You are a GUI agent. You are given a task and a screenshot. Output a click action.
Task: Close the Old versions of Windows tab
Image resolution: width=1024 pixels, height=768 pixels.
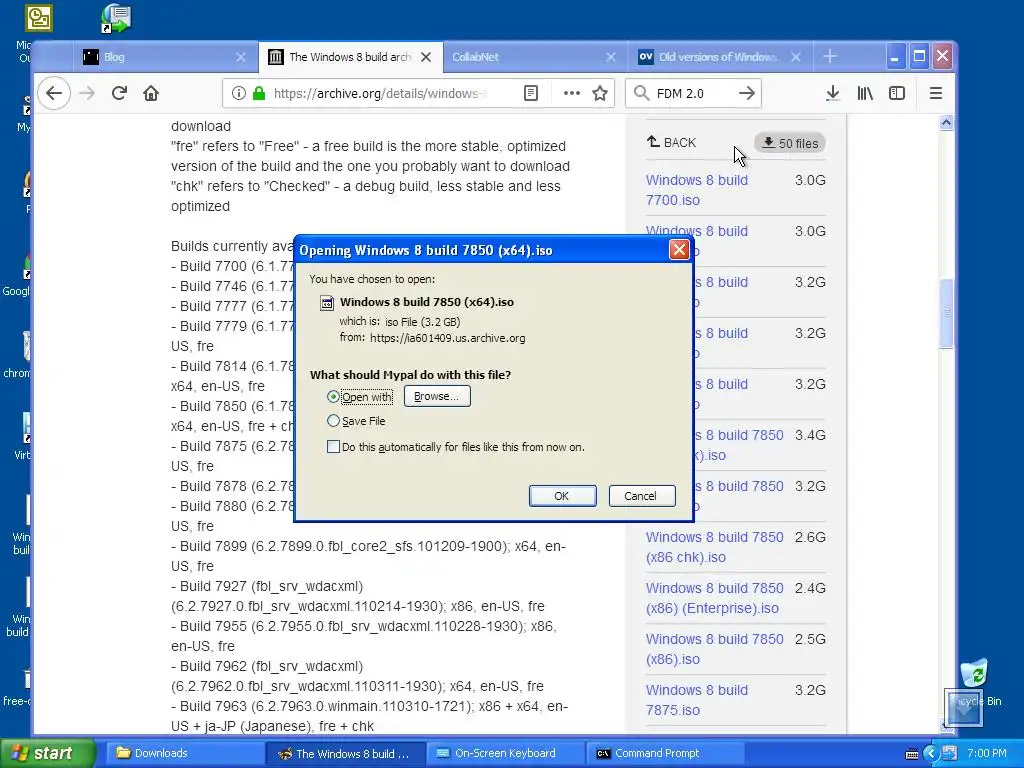pyautogui.click(x=796, y=57)
